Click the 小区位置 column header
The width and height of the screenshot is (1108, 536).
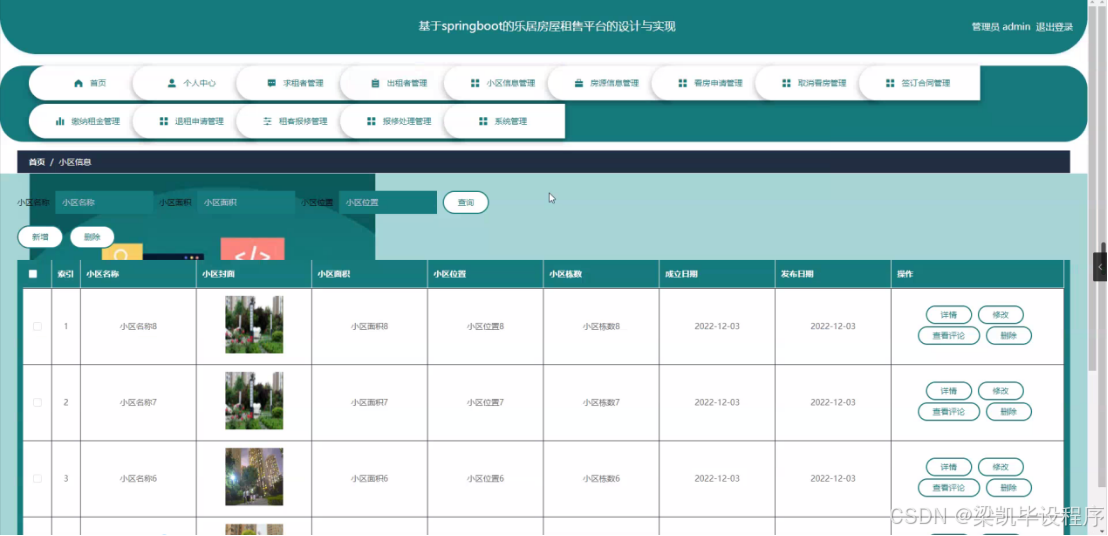485,274
